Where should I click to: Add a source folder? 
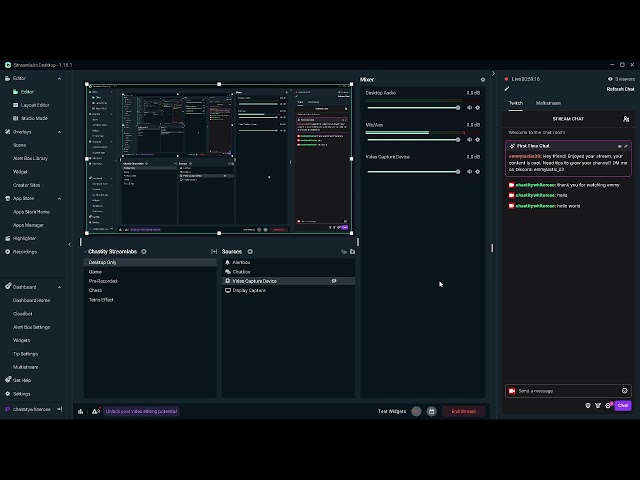coord(352,251)
